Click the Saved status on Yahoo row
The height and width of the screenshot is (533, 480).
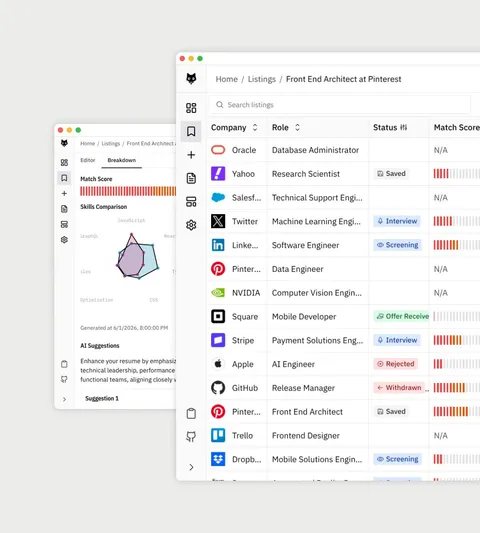[x=391, y=174]
